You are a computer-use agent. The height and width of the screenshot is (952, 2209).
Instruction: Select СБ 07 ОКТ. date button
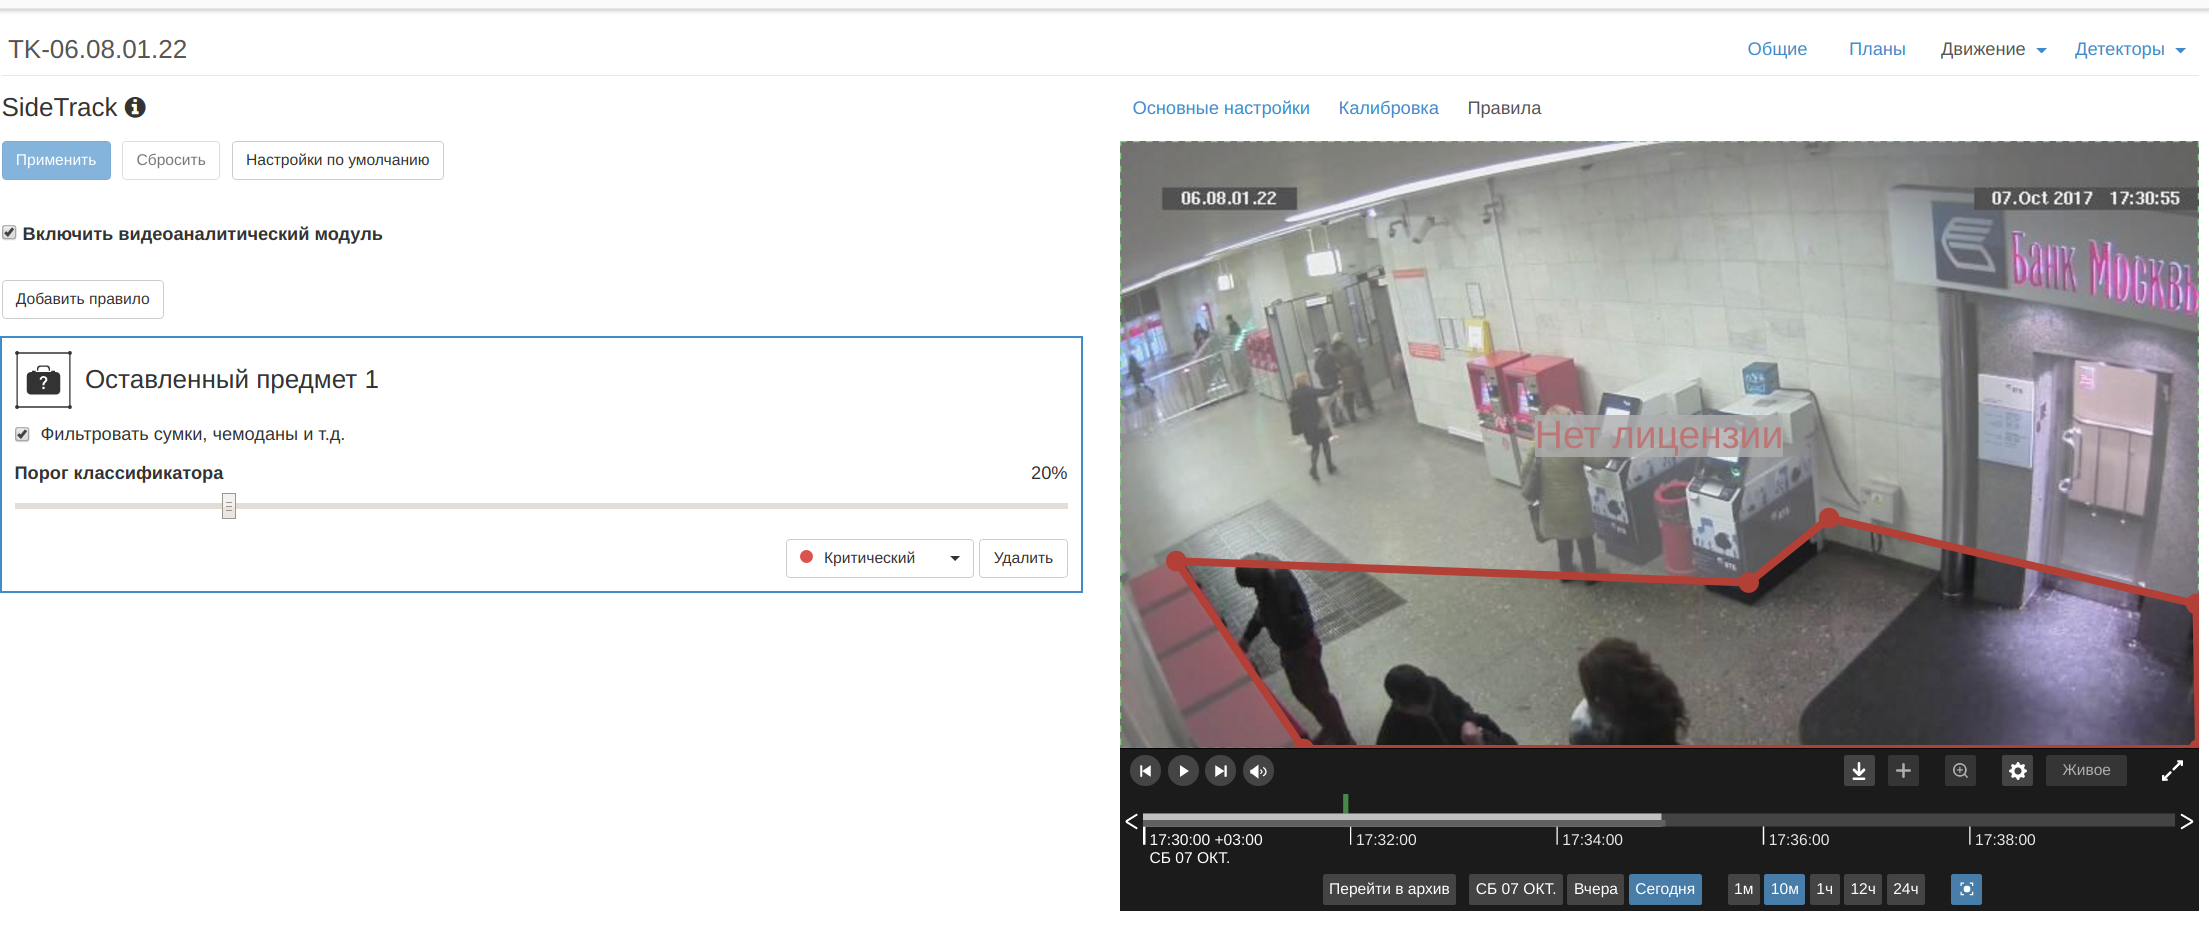click(x=1516, y=889)
